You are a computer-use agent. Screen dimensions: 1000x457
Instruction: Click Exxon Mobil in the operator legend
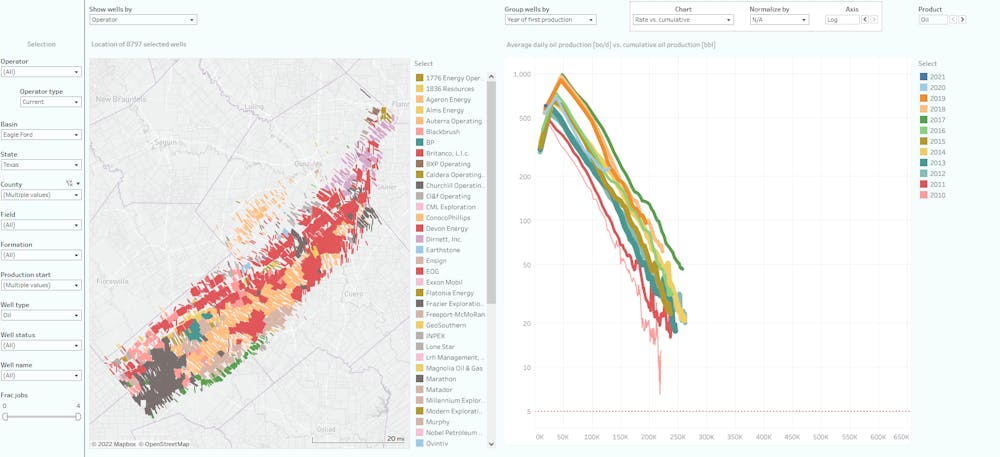click(439, 282)
